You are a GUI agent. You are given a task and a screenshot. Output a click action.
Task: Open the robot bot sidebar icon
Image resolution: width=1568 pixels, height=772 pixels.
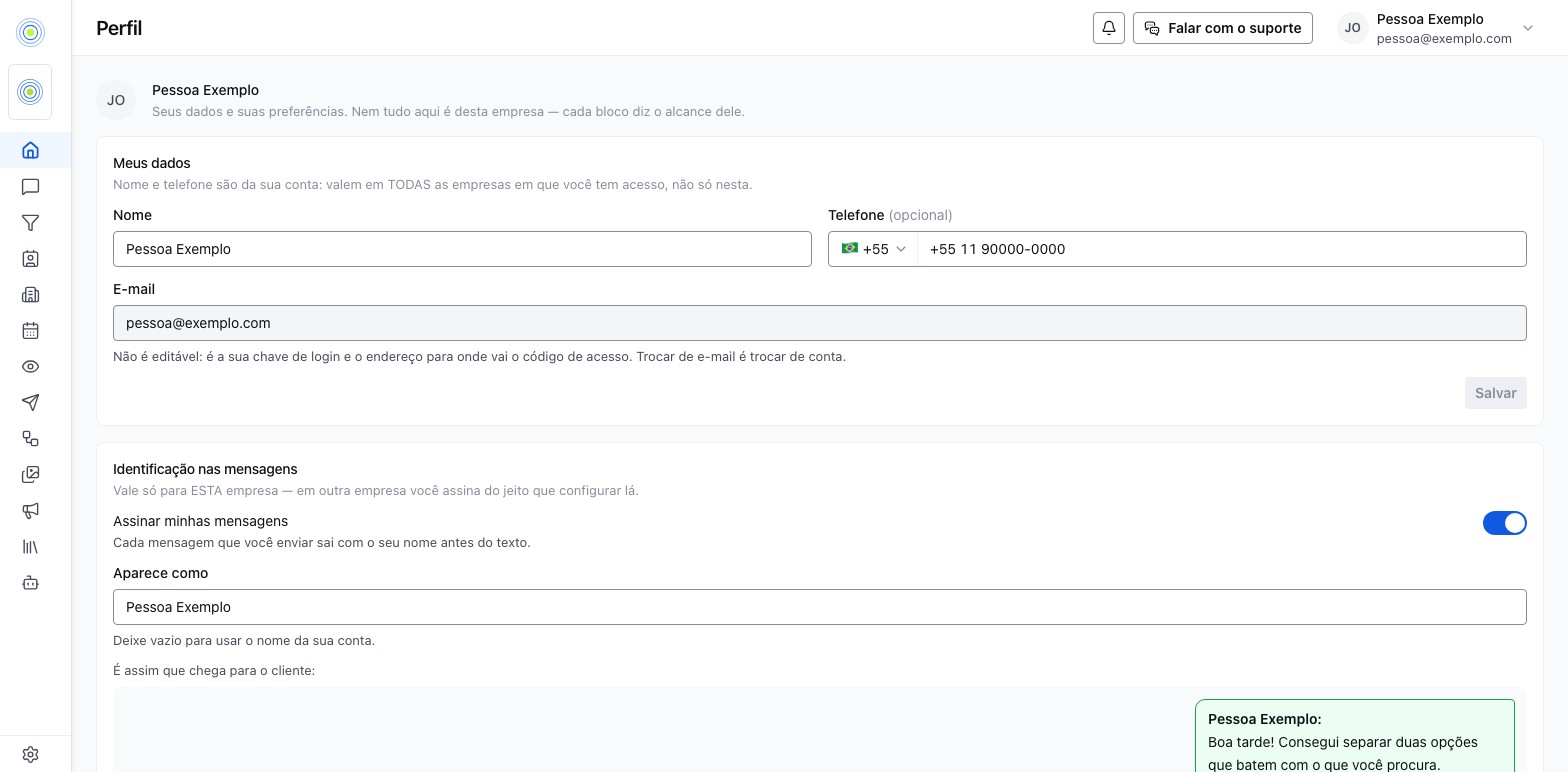(30, 583)
